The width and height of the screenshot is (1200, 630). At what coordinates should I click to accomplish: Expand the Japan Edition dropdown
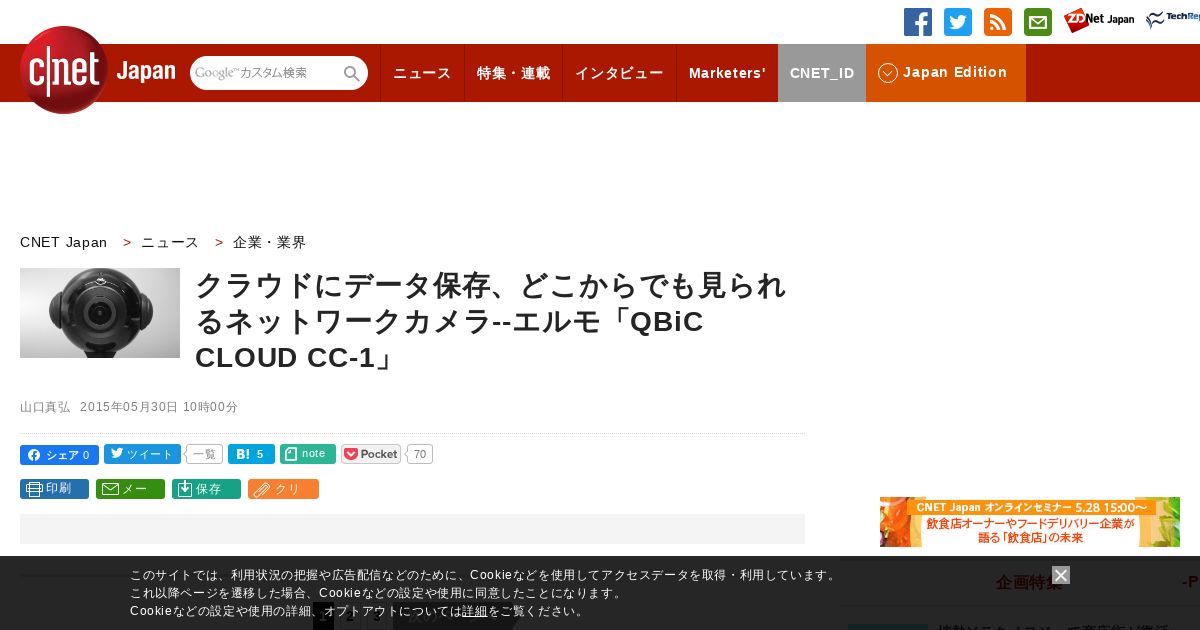946,73
